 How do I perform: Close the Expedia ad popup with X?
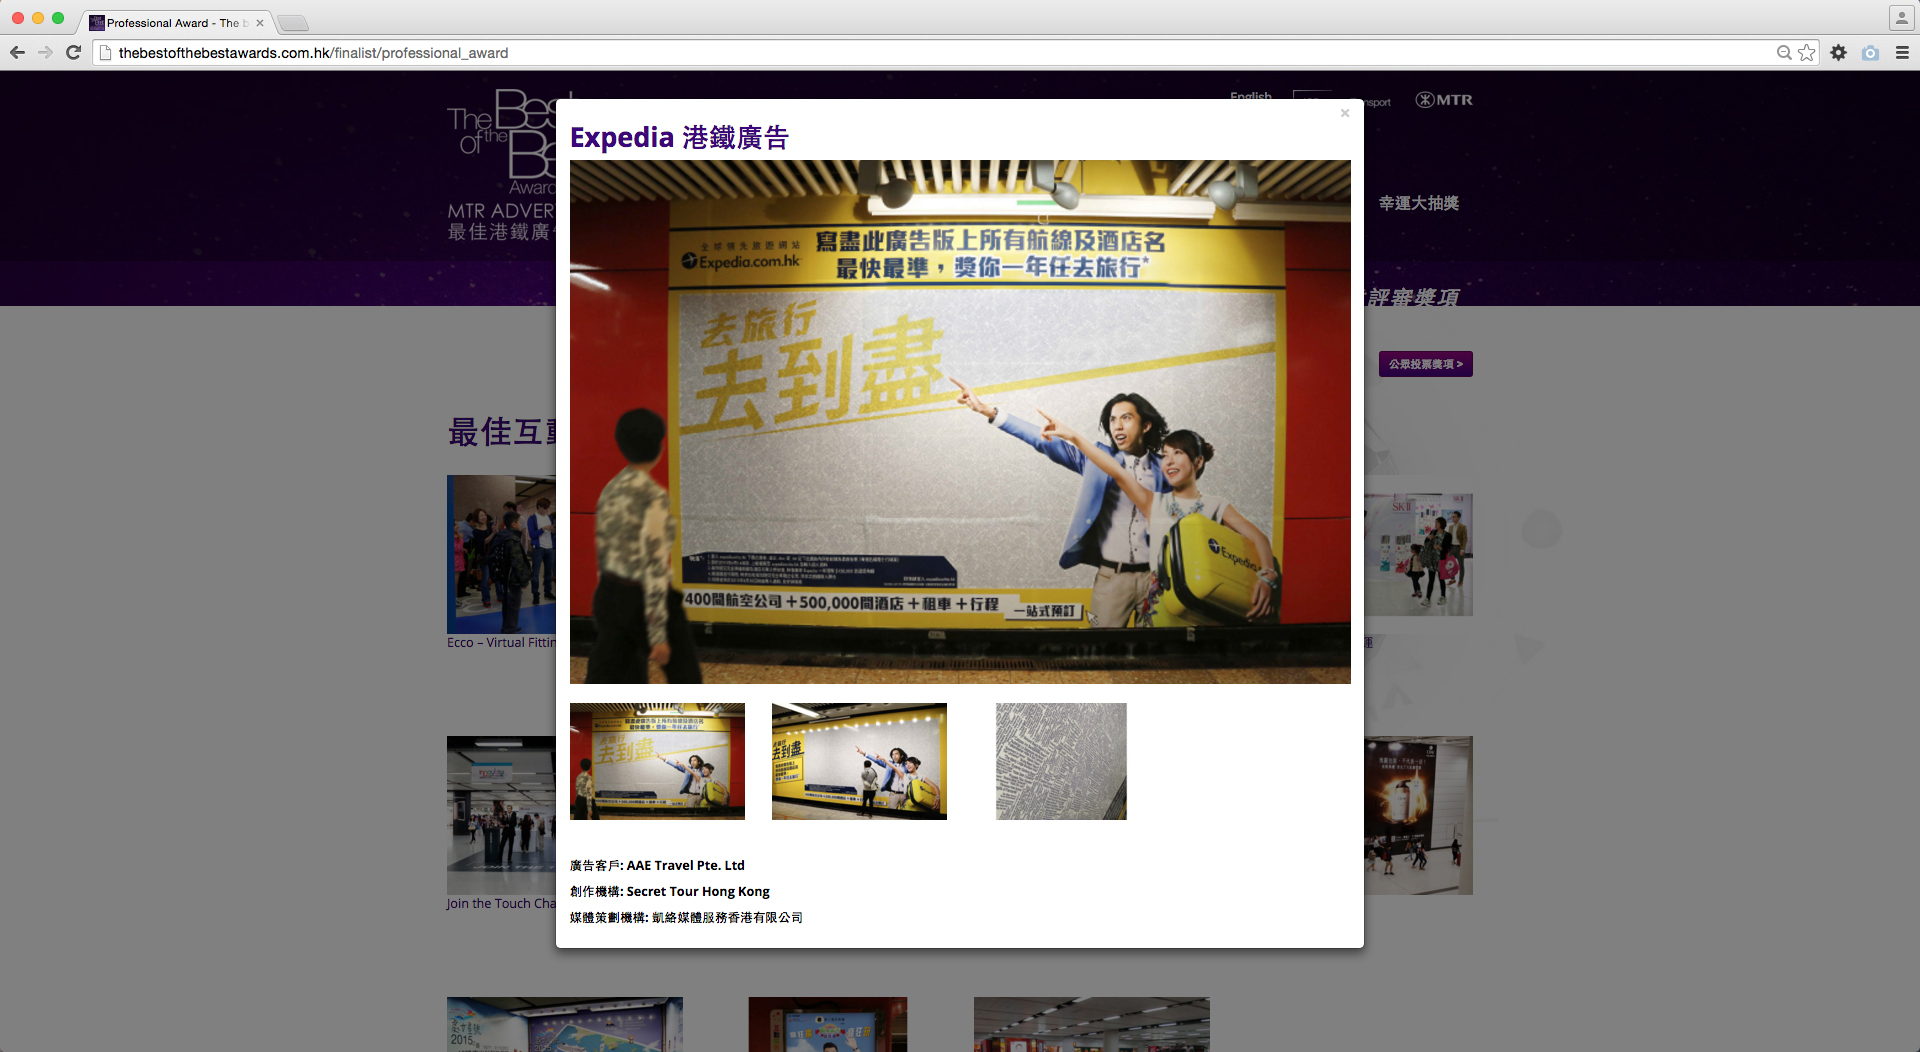point(1345,113)
